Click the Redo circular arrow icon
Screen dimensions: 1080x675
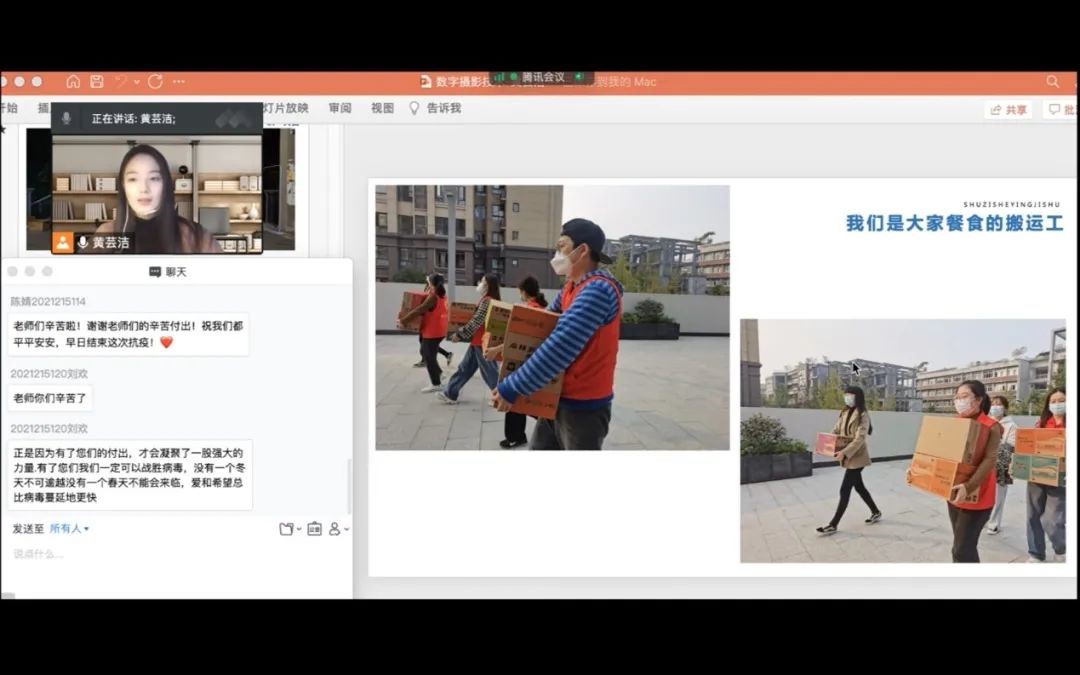point(155,82)
